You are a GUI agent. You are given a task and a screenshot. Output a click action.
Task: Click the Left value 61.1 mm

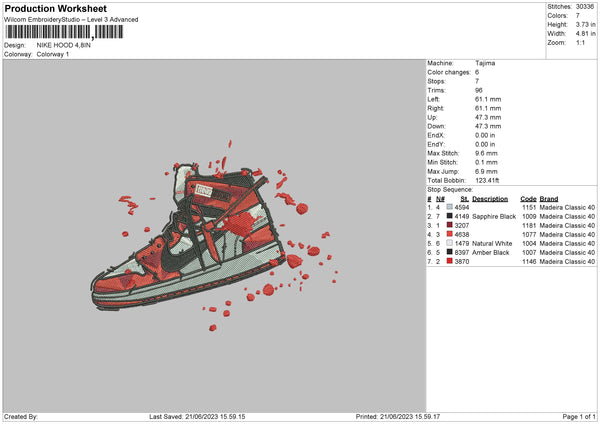(x=488, y=99)
